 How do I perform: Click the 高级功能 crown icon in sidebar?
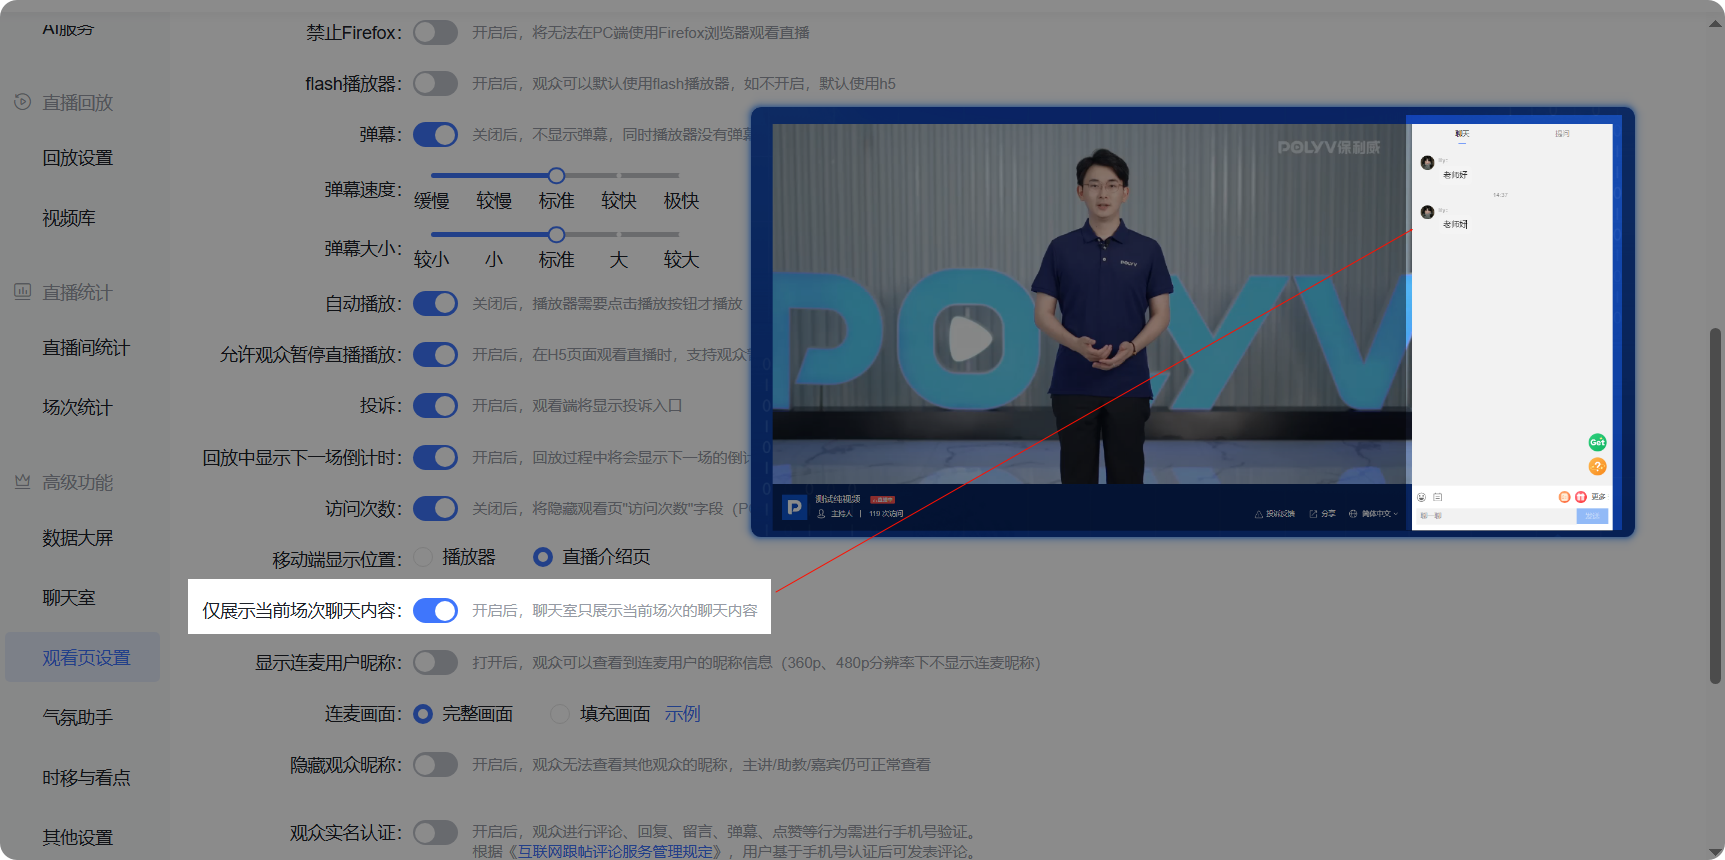[x=22, y=482]
